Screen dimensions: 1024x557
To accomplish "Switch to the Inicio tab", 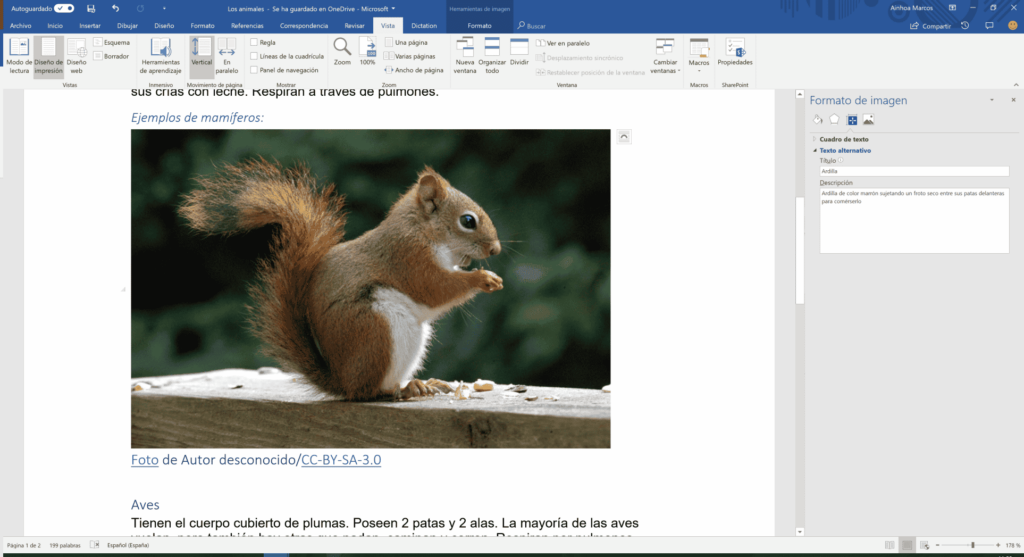I will coord(55,25).
